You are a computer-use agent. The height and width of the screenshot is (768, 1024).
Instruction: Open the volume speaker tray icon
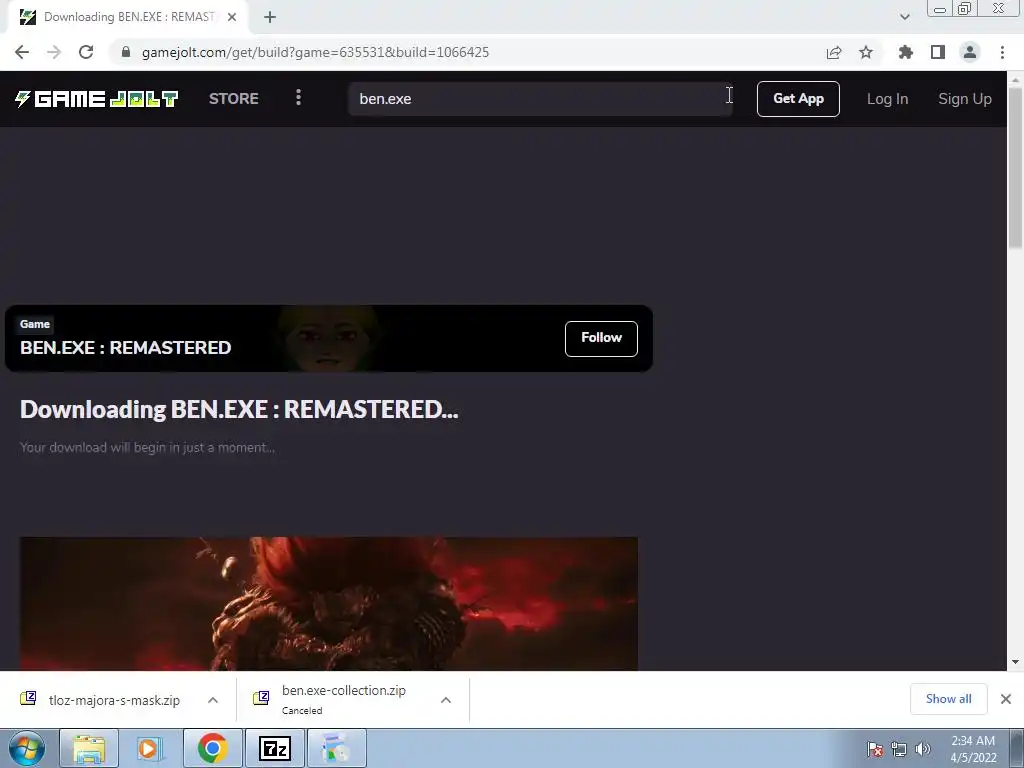point(922,749)
